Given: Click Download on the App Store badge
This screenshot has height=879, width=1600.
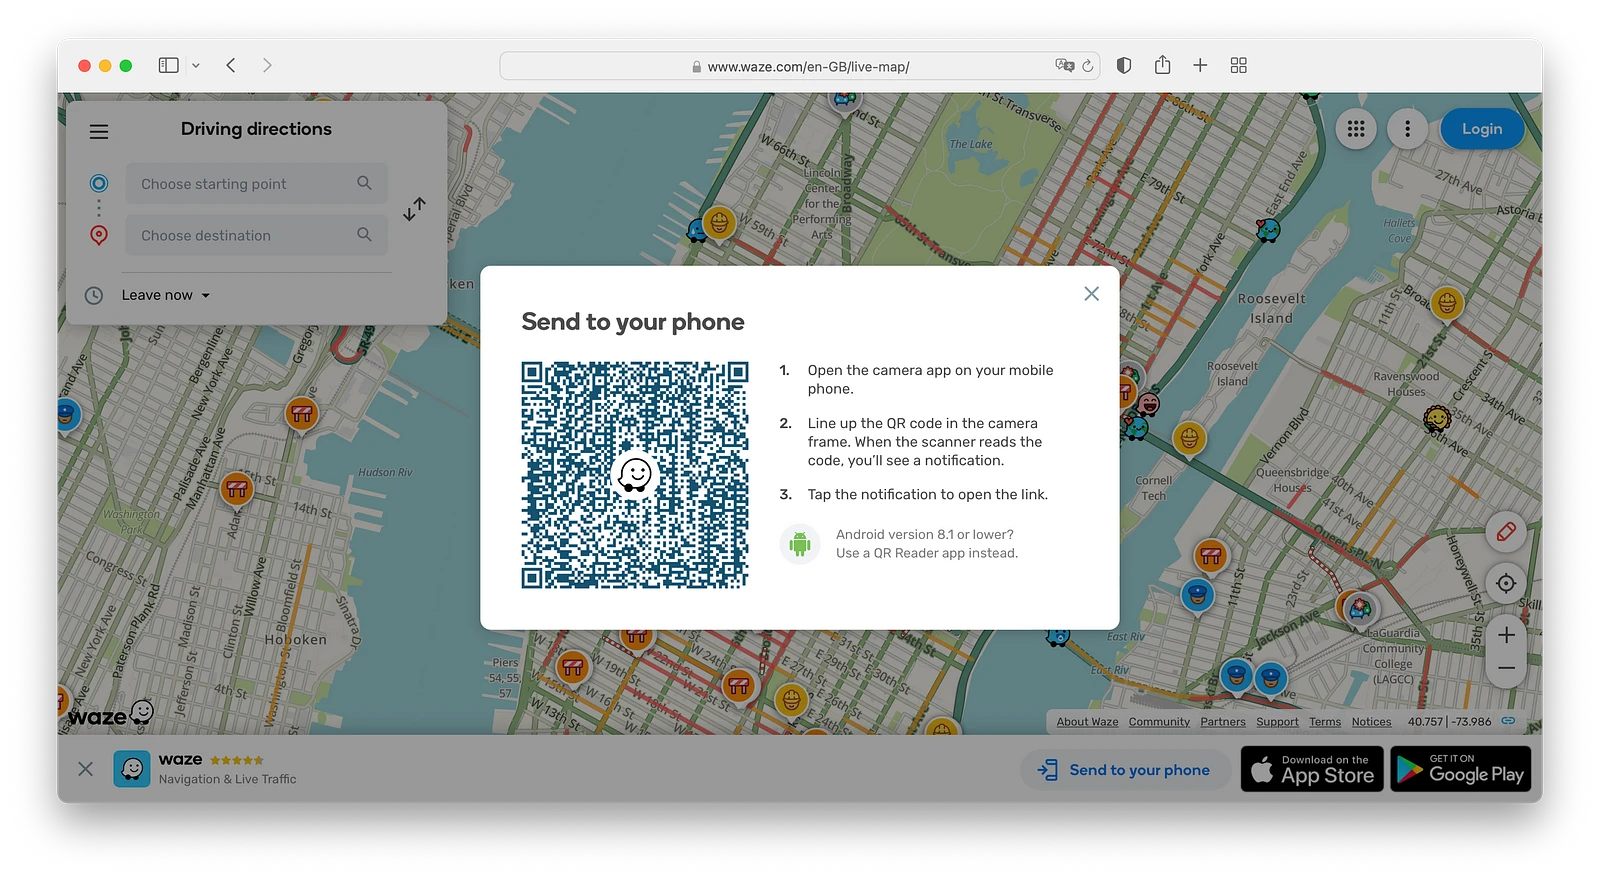Looking at the screenshot, I should pos(1312,769).
